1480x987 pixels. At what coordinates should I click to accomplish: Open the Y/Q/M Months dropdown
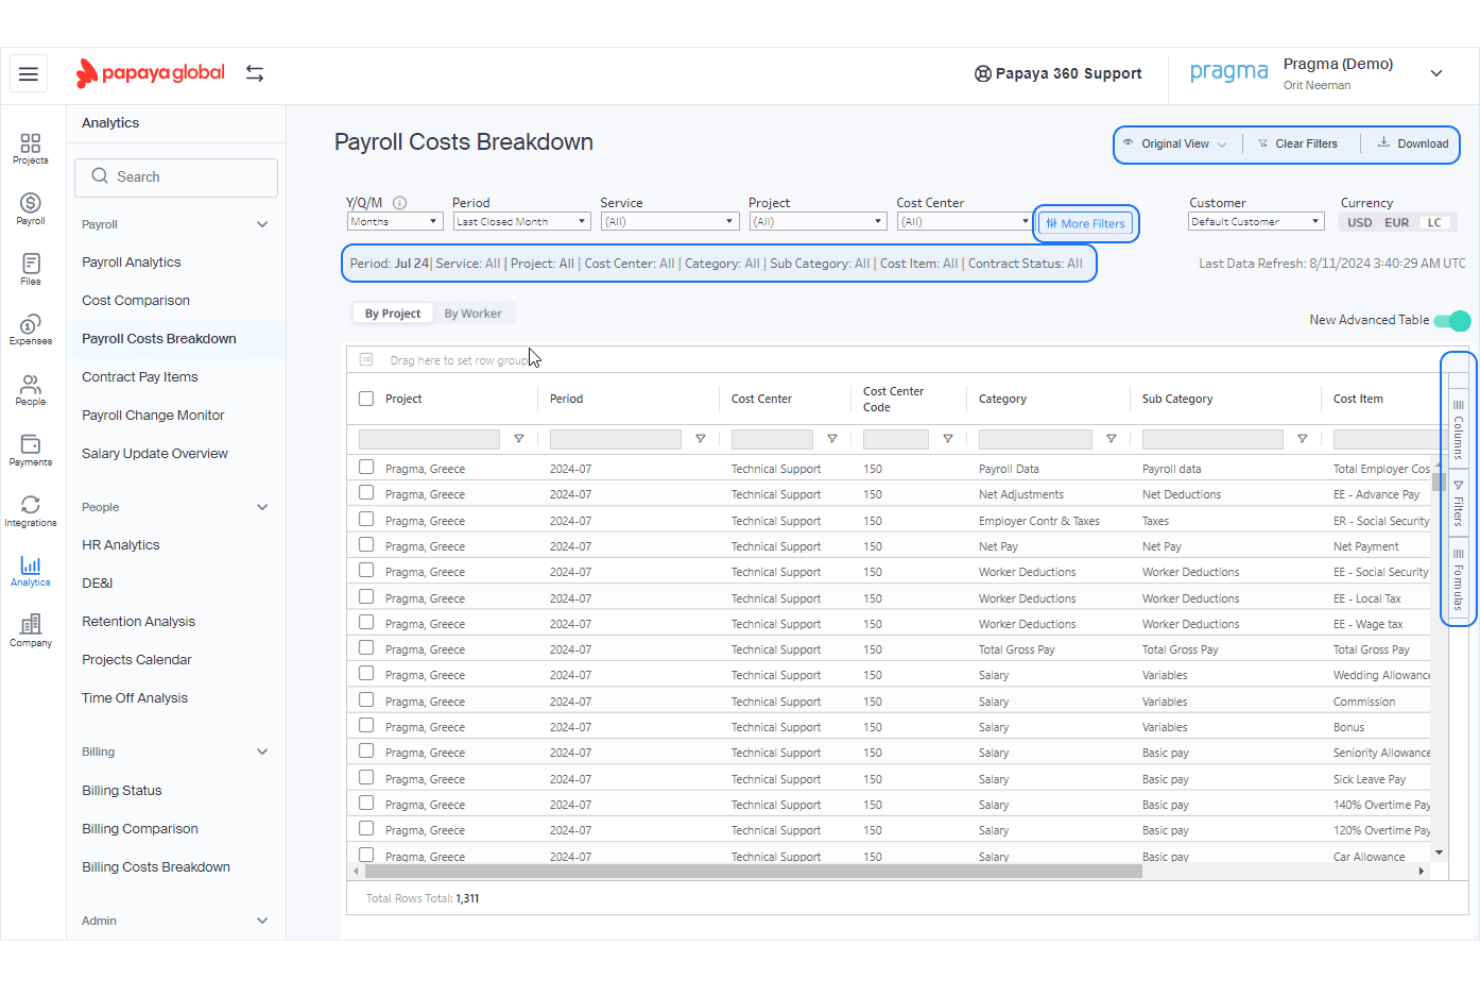click(x=395, y=222)
